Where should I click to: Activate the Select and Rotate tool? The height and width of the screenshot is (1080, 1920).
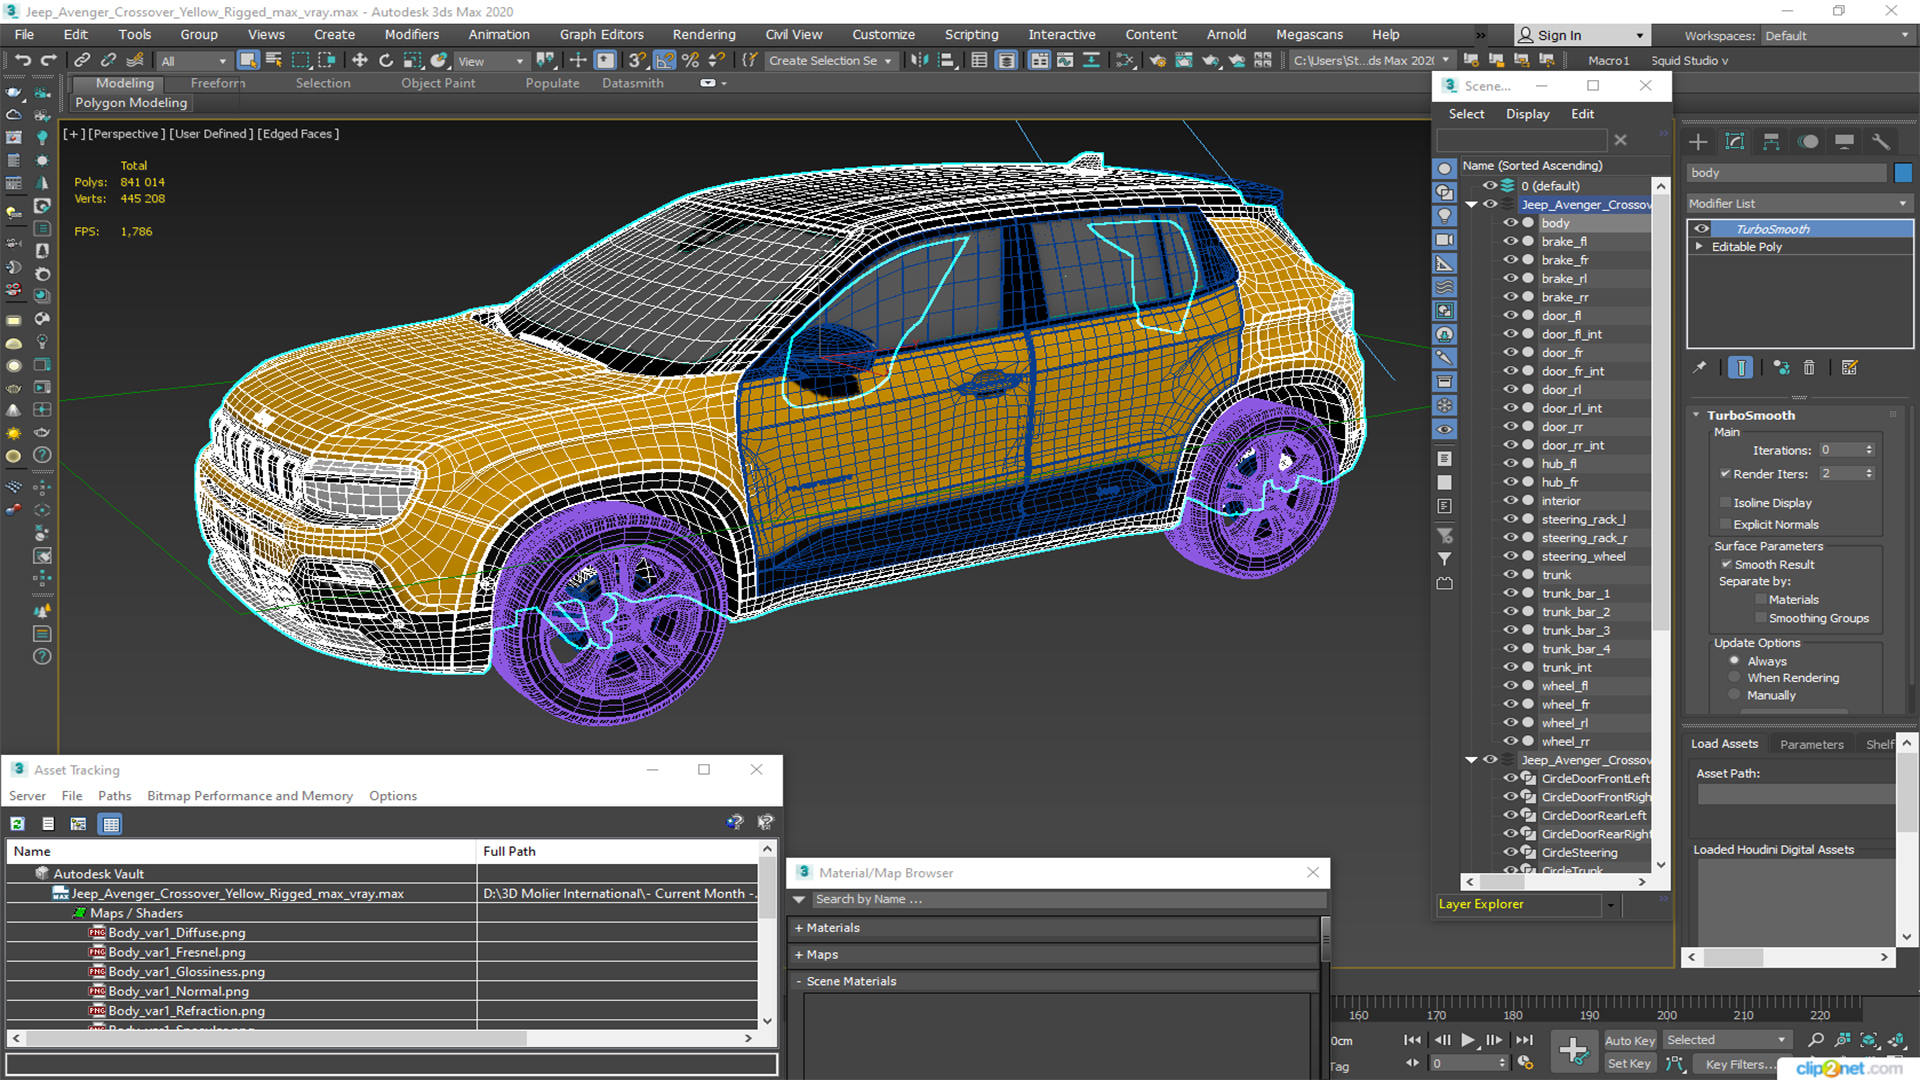386,60
